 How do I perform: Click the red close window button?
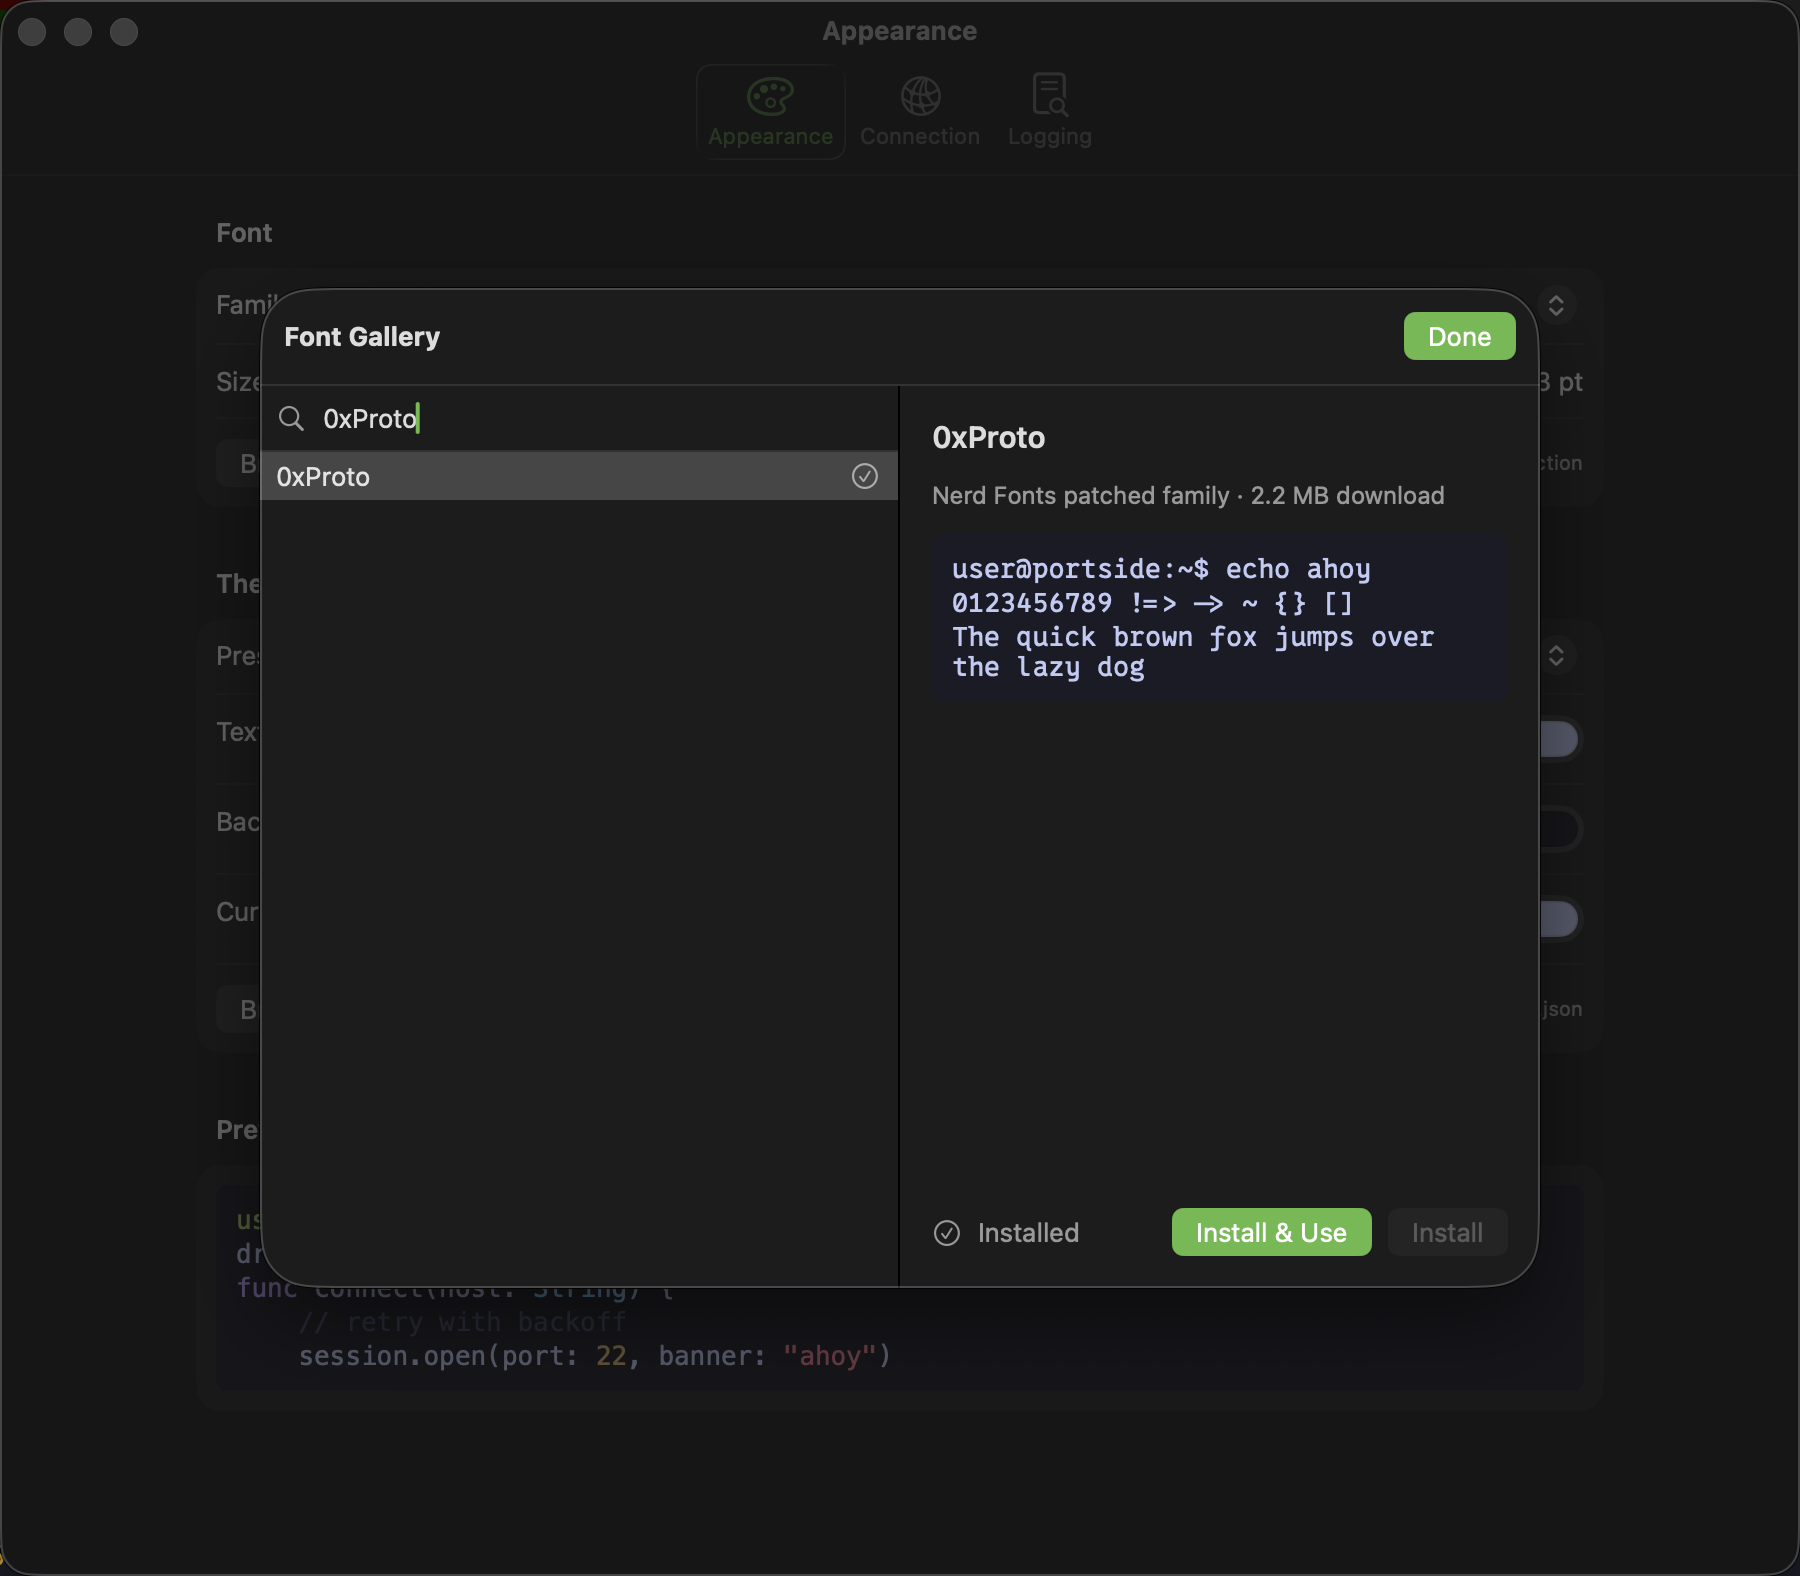pyautogui.click(x=32, y=32)
